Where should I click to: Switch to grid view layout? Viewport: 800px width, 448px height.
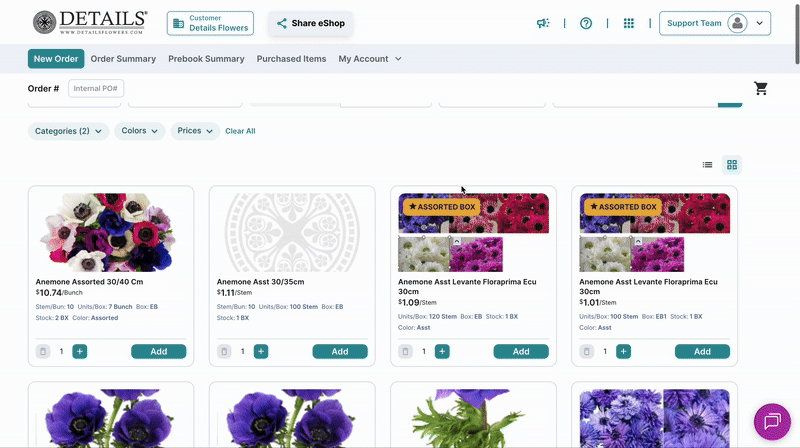(732, 165)
